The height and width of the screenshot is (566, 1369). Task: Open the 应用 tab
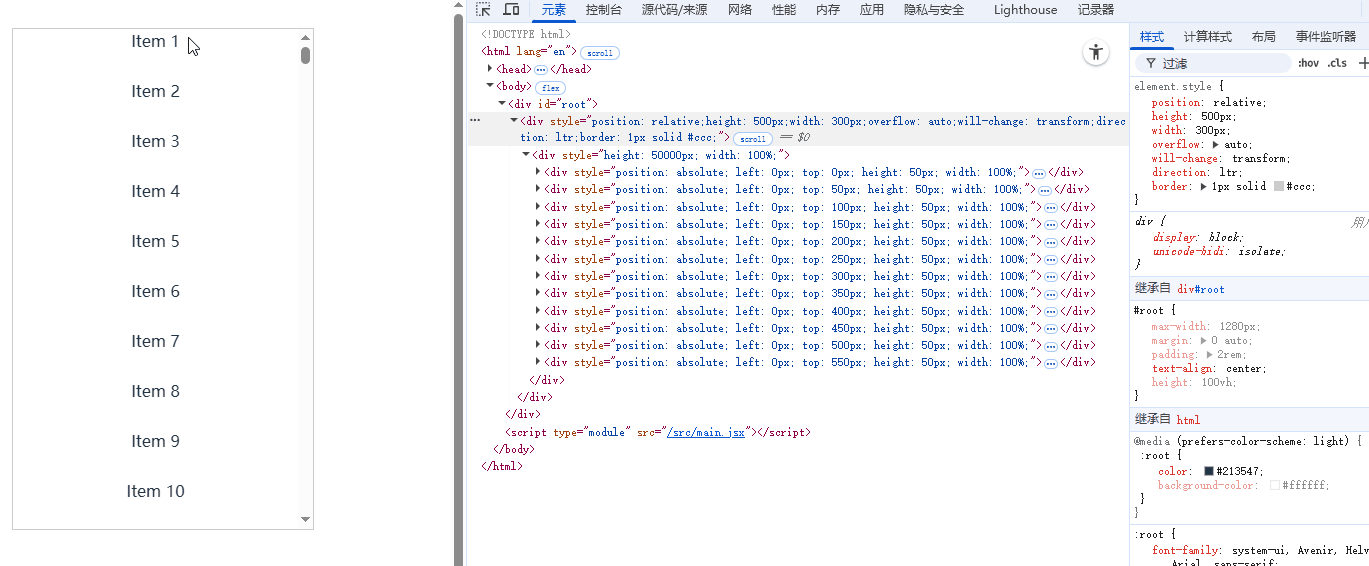coord(872,10)
